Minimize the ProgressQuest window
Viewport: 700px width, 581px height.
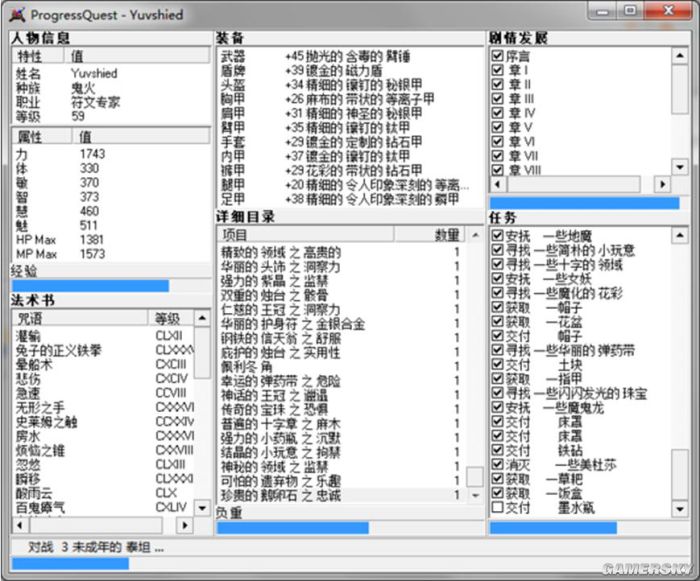click(602, 12)
